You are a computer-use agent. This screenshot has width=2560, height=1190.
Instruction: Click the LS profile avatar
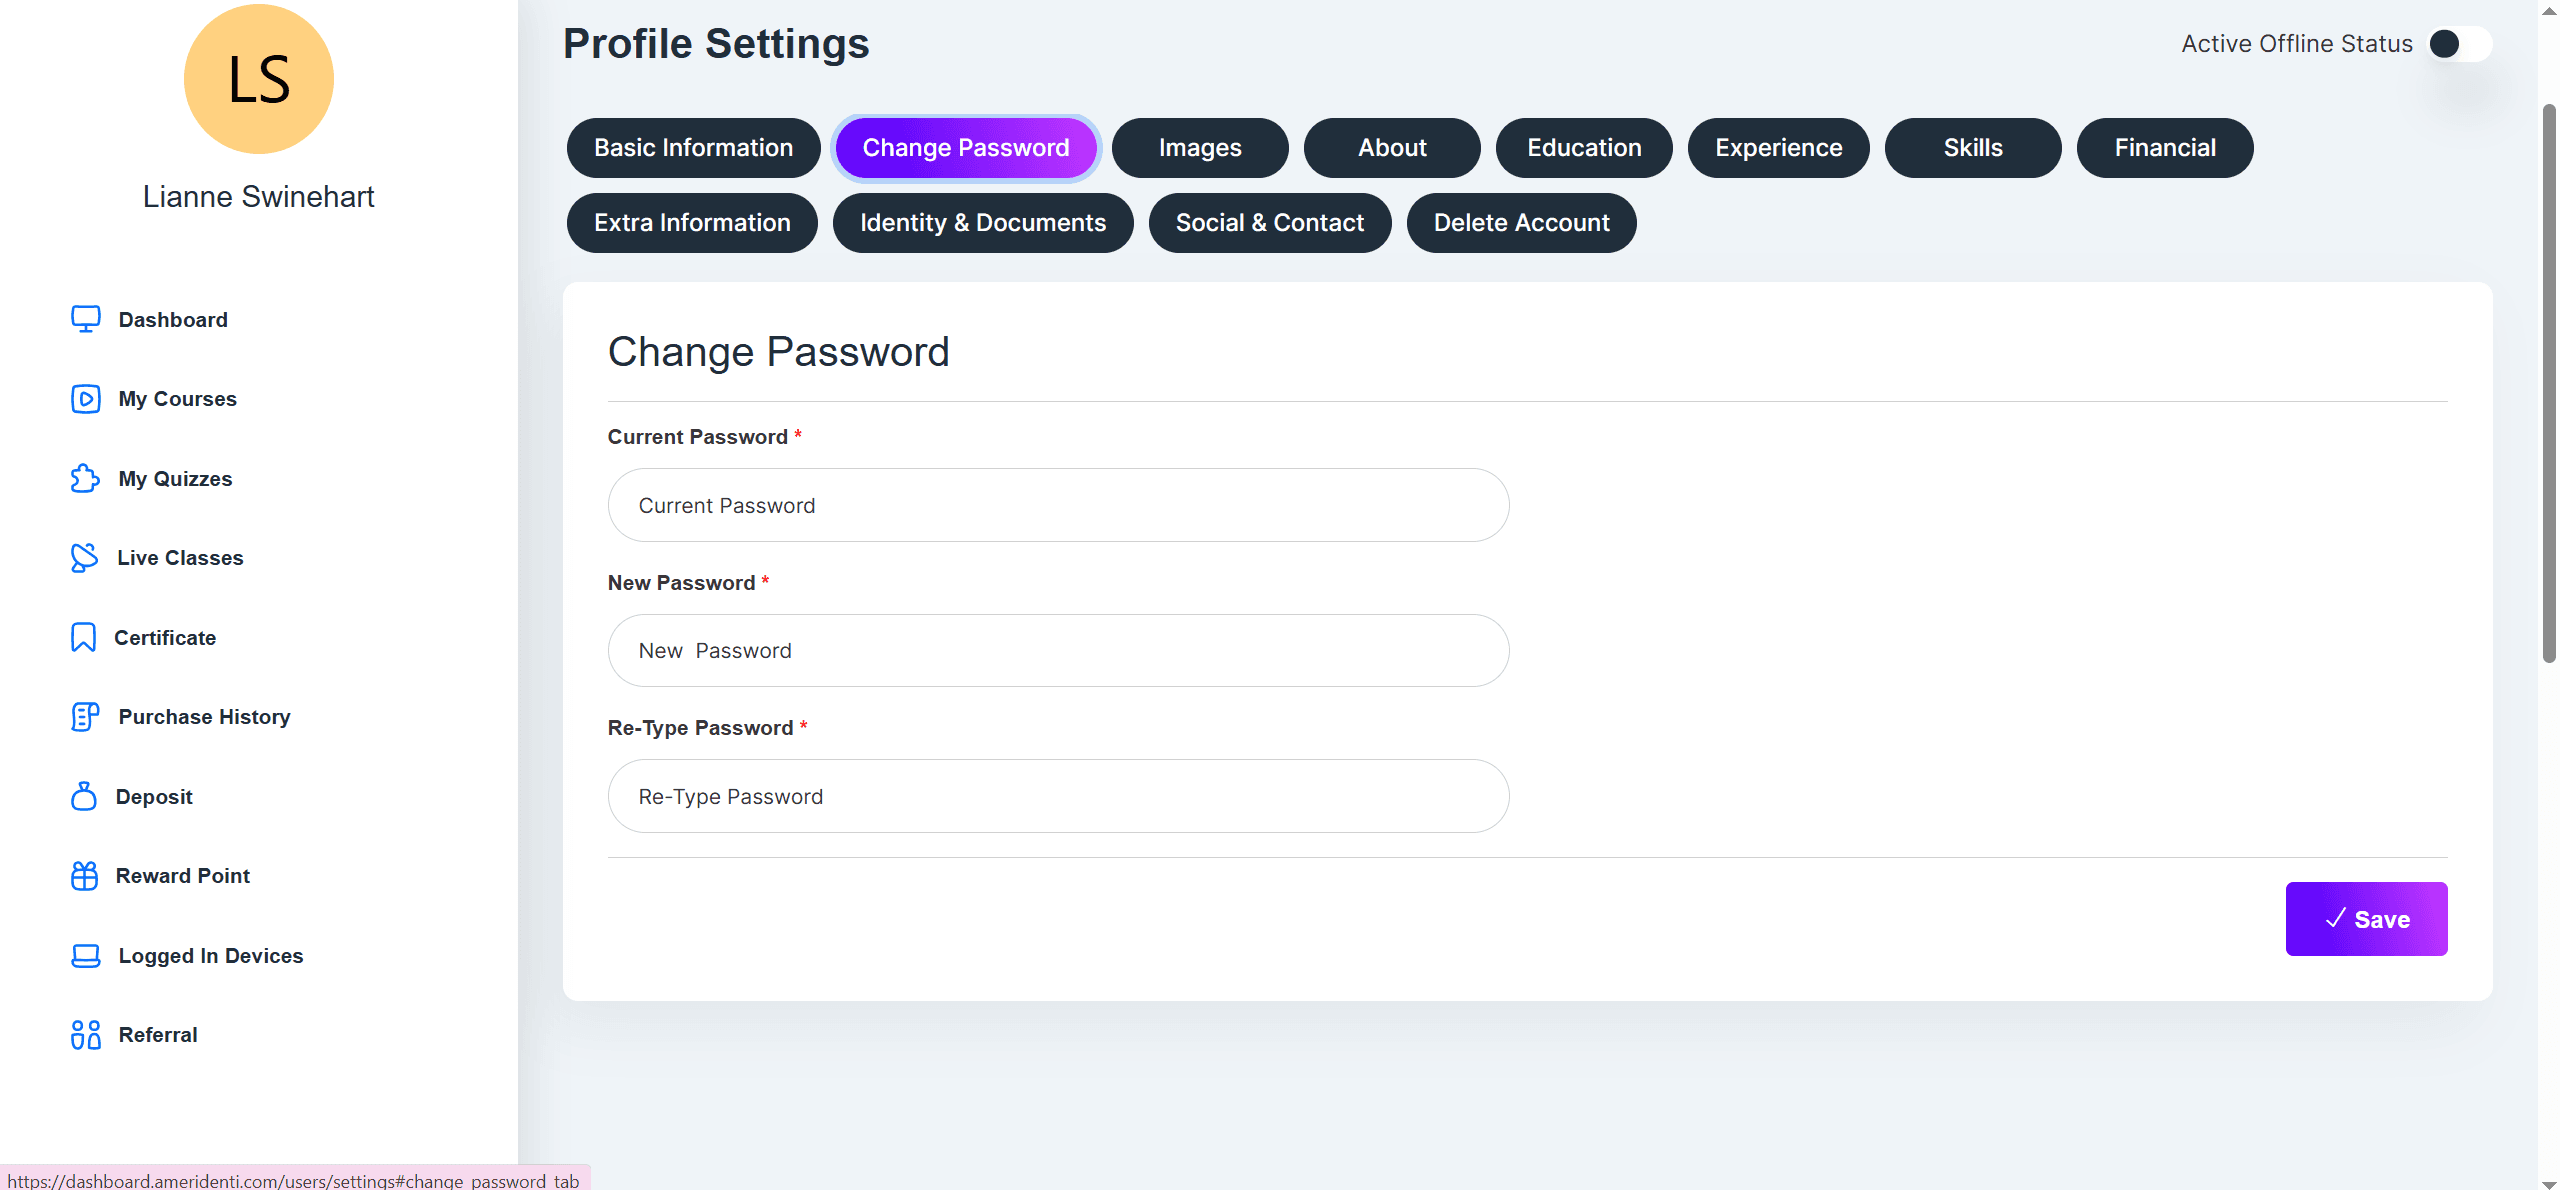coord(259,79)
